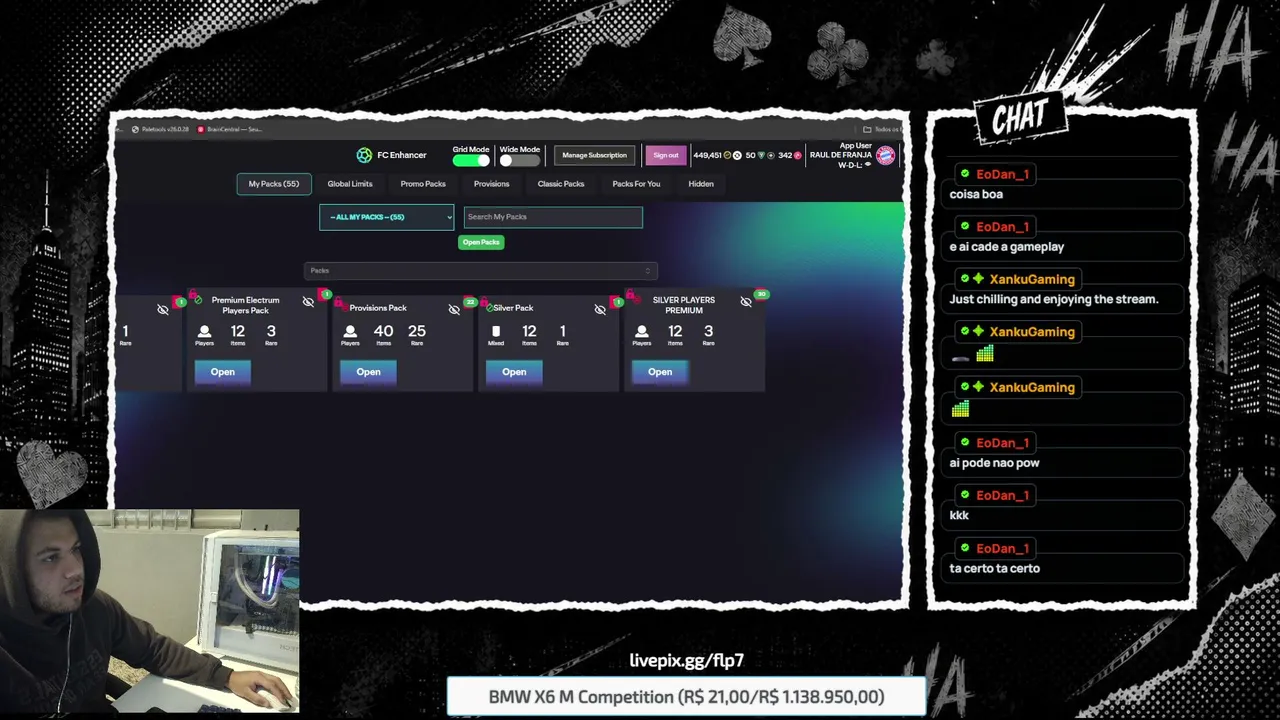
Task: Click the green Open Packs button
Action: pos(481,242)
